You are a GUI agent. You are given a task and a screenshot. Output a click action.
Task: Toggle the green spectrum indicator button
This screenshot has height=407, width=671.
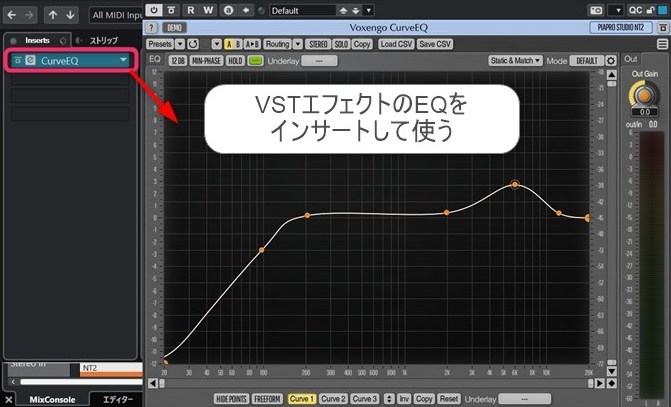[x=255, y=61]
